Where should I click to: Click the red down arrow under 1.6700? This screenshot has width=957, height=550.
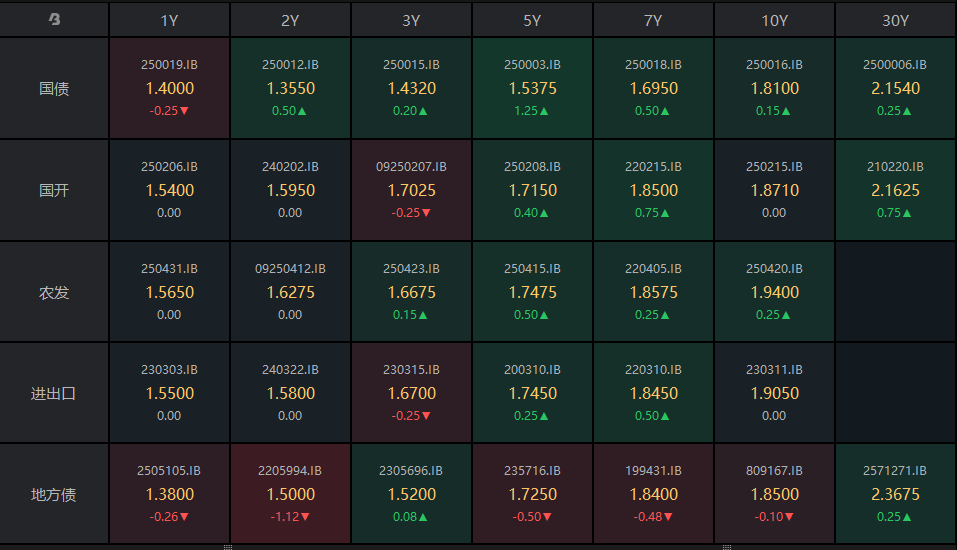(426, 416)
